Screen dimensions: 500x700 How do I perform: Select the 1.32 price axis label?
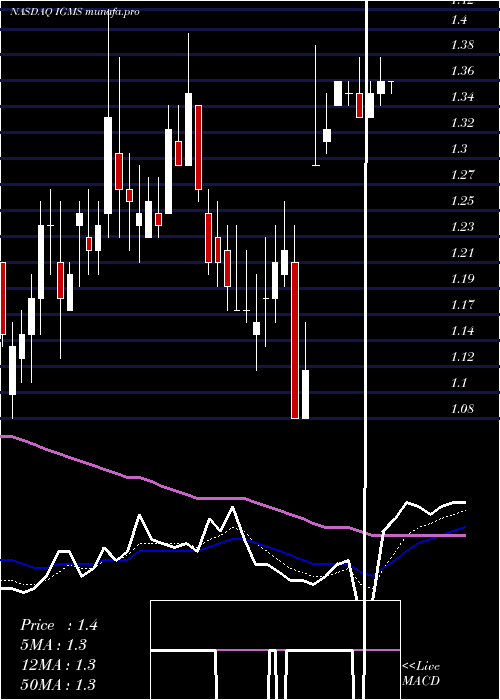pos(462,123)
